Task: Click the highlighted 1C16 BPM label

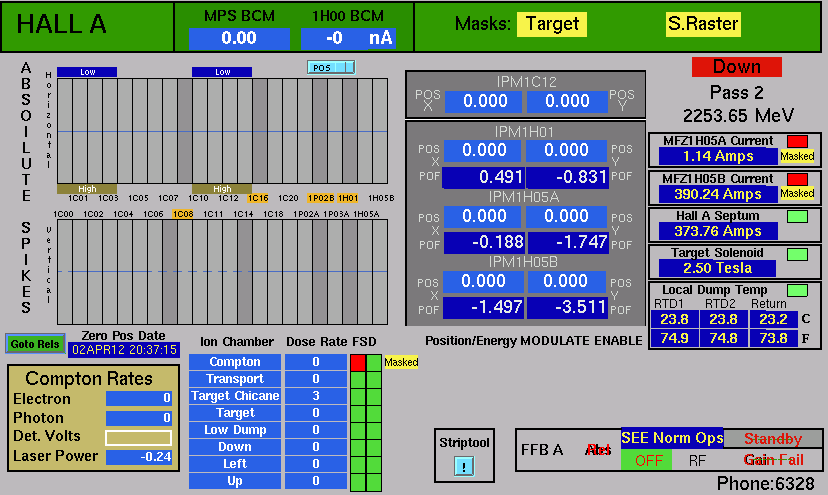Action: click(258, 198)
